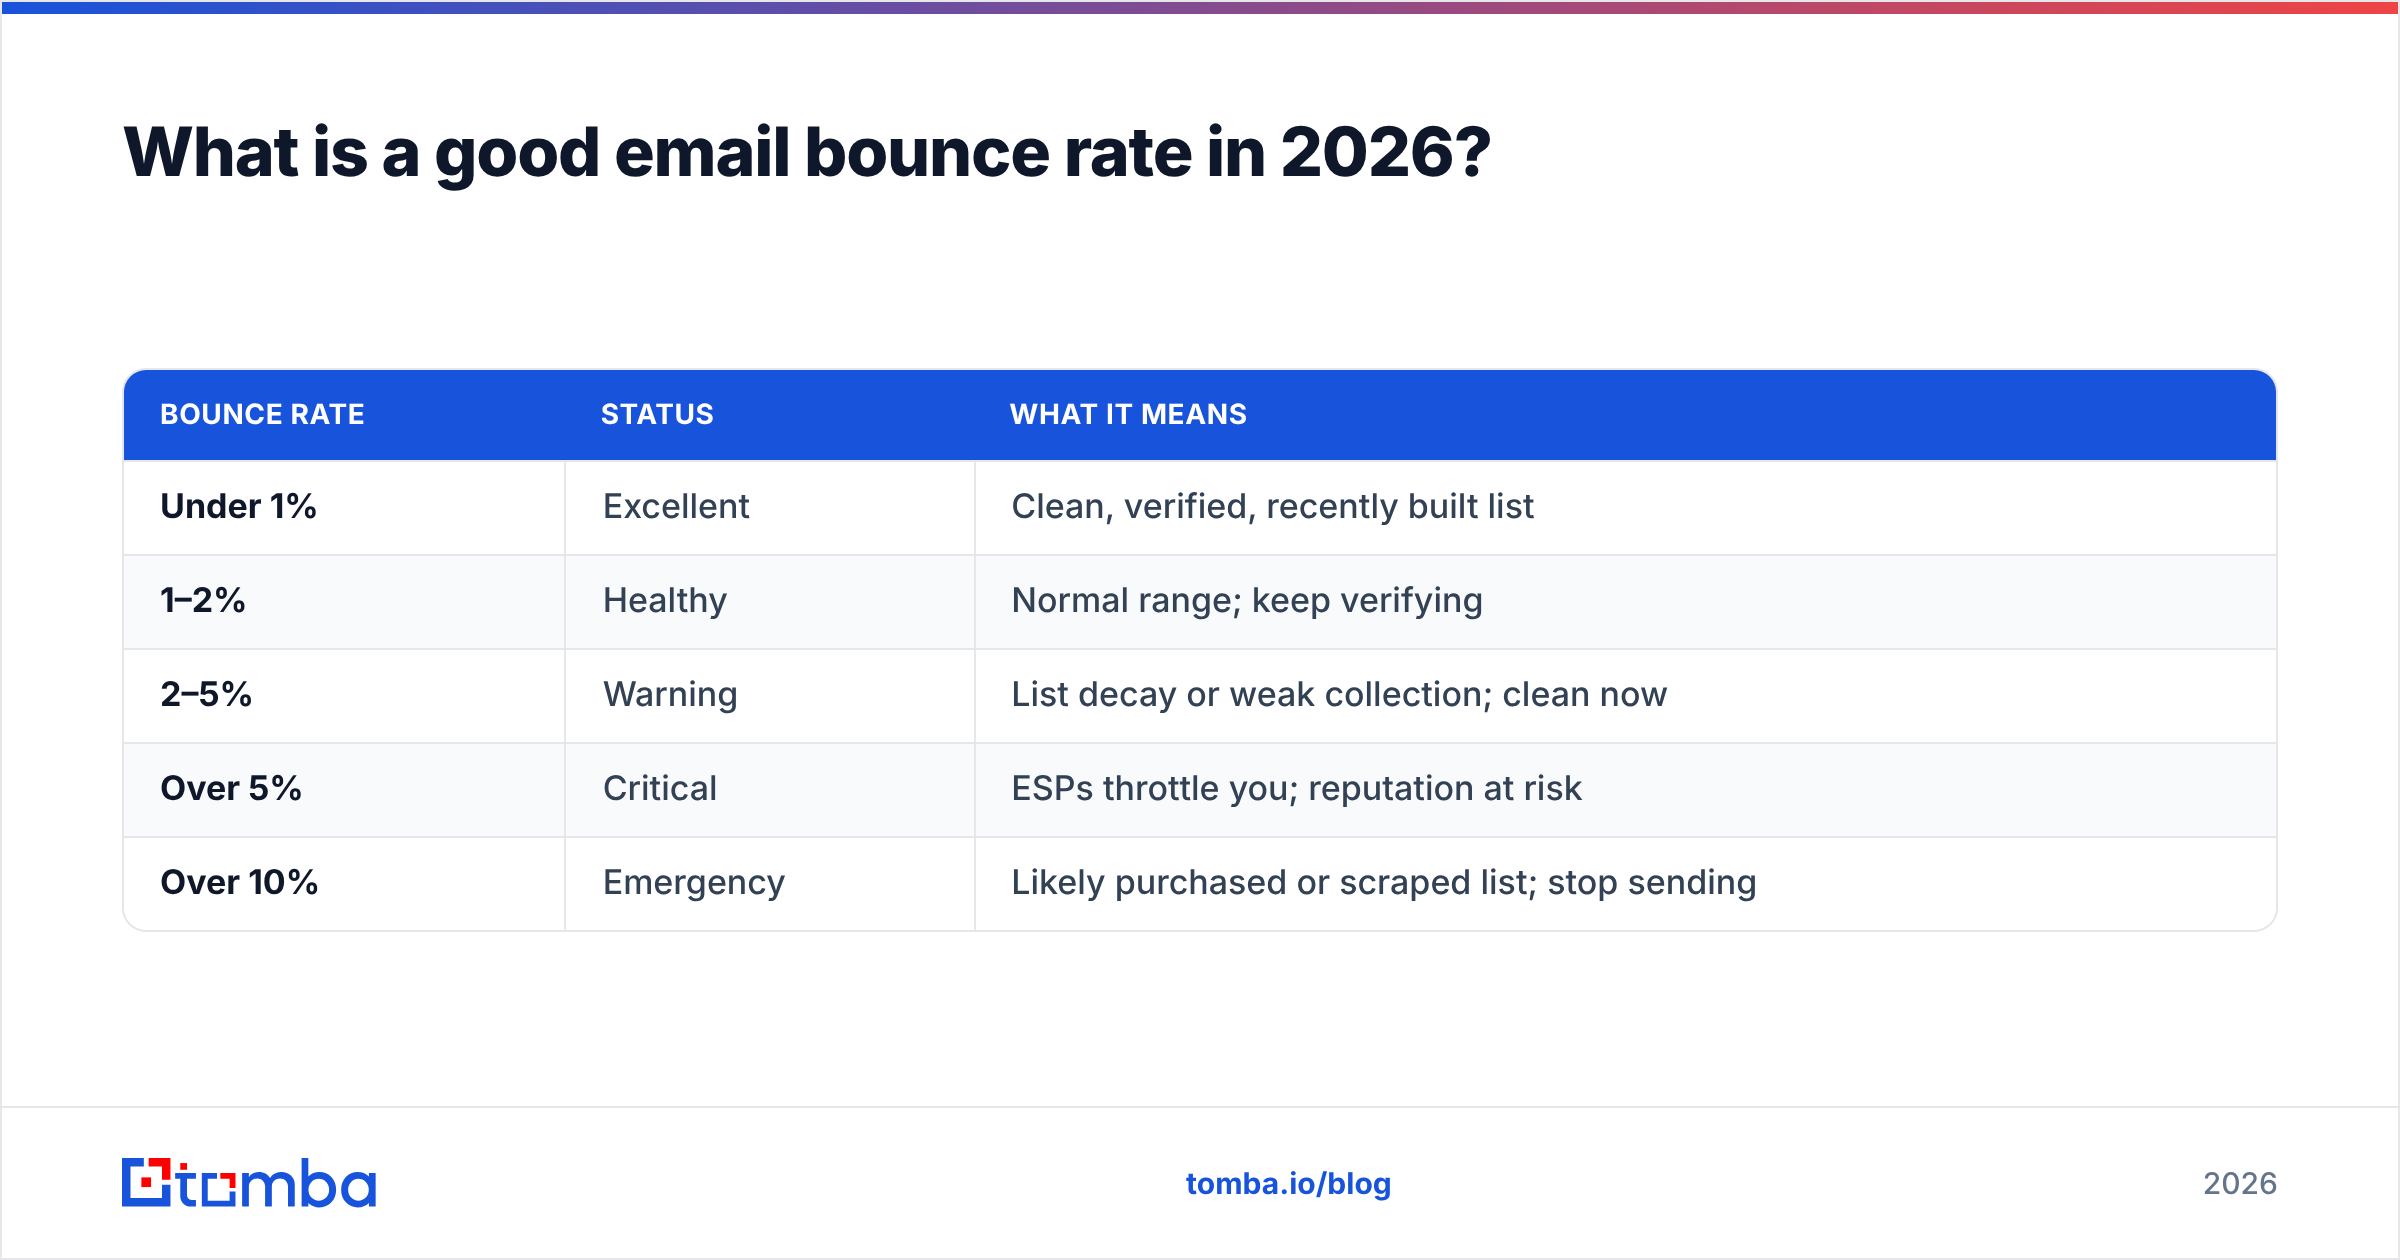Click the 'Warning' status cell
Image resolution: width=2400 pixels, height=1260 pixels.
(770, 696)
